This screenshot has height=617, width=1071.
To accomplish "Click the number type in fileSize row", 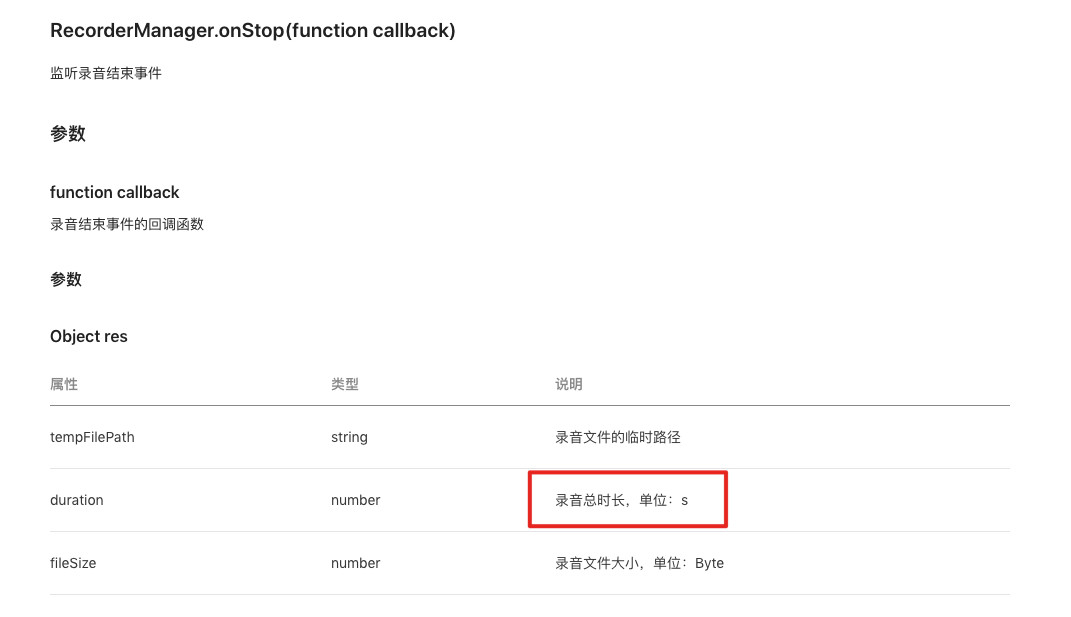I will 355,563.
